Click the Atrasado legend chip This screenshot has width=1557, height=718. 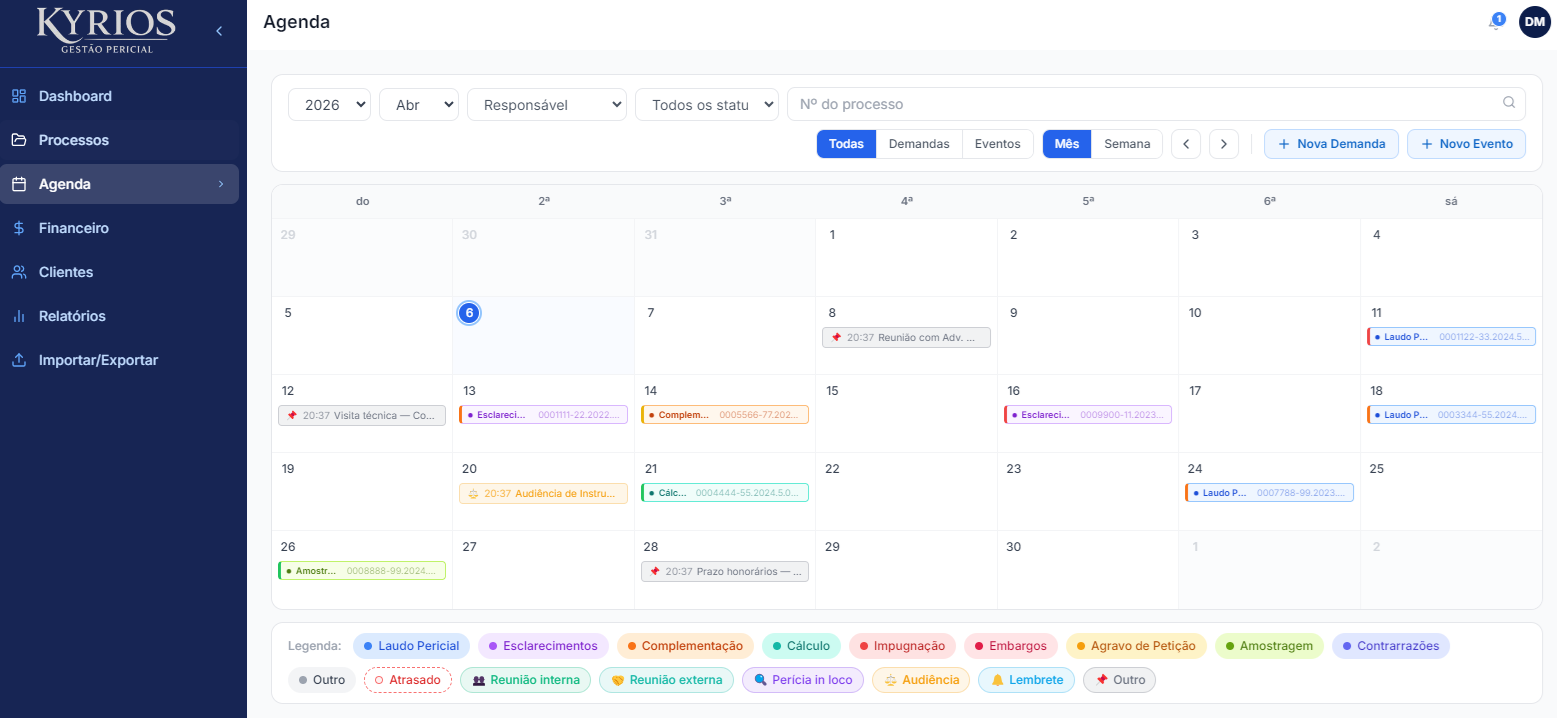pos(408,680)
